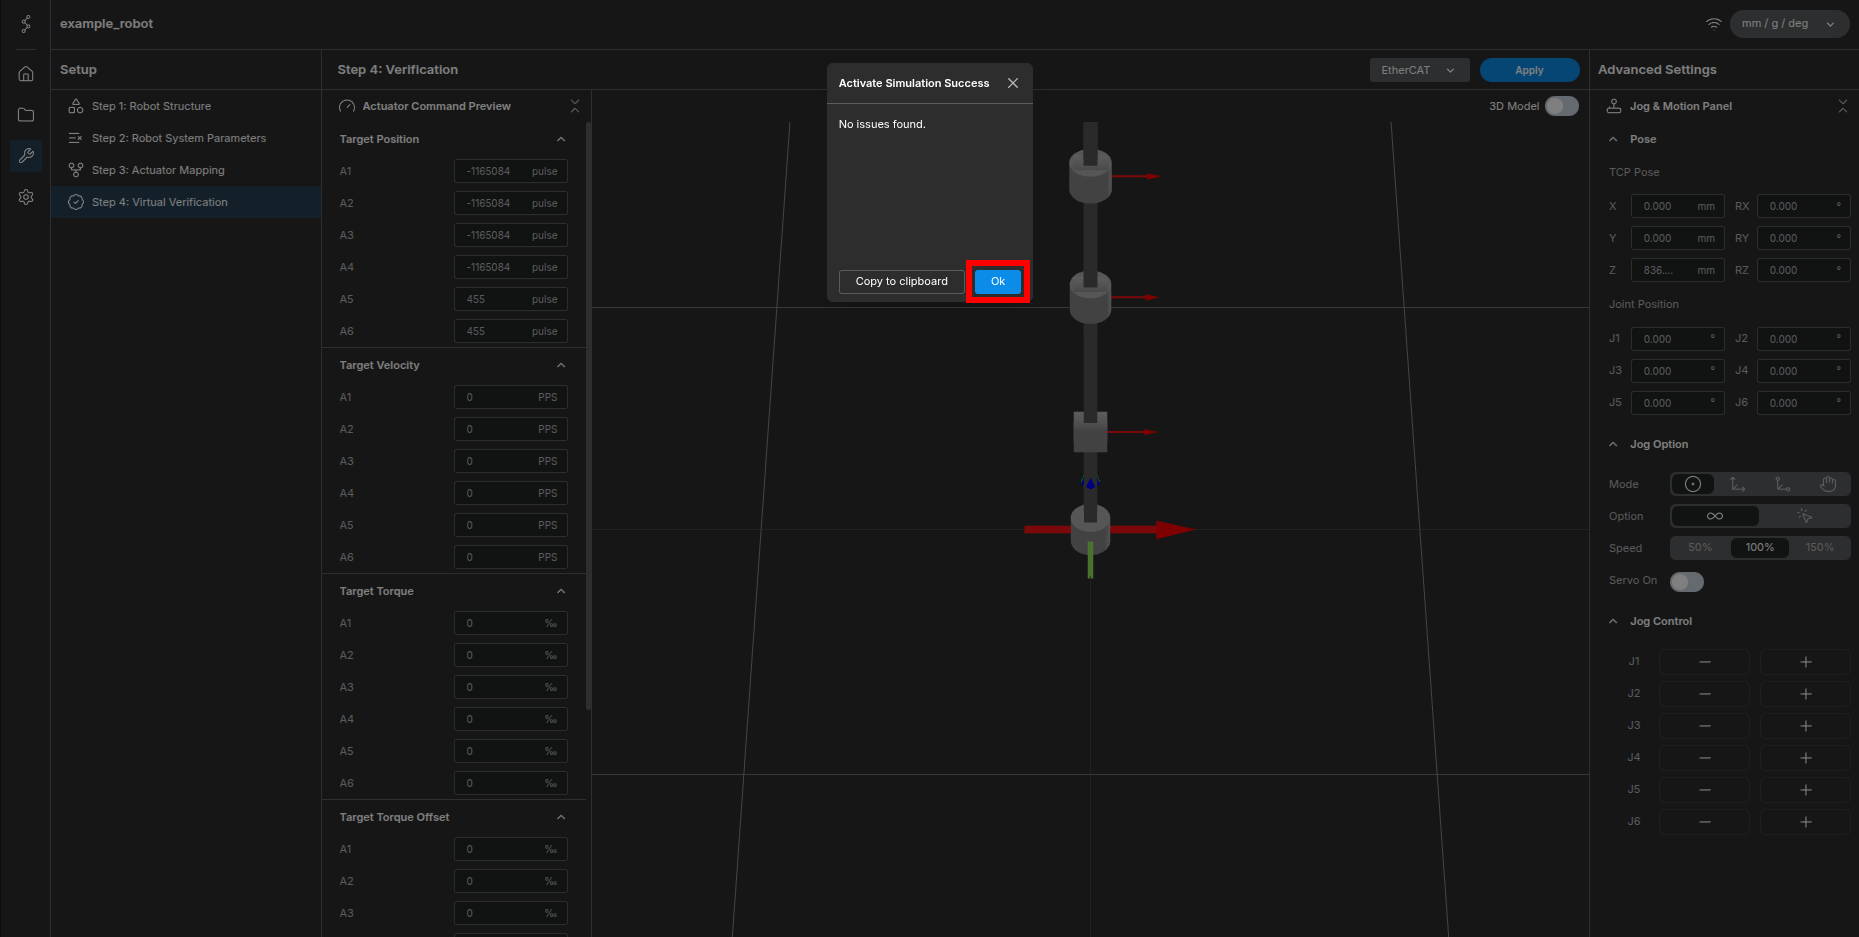Set jog speed to 50%
This screenshot has width=1859, height=937.
1700,548
